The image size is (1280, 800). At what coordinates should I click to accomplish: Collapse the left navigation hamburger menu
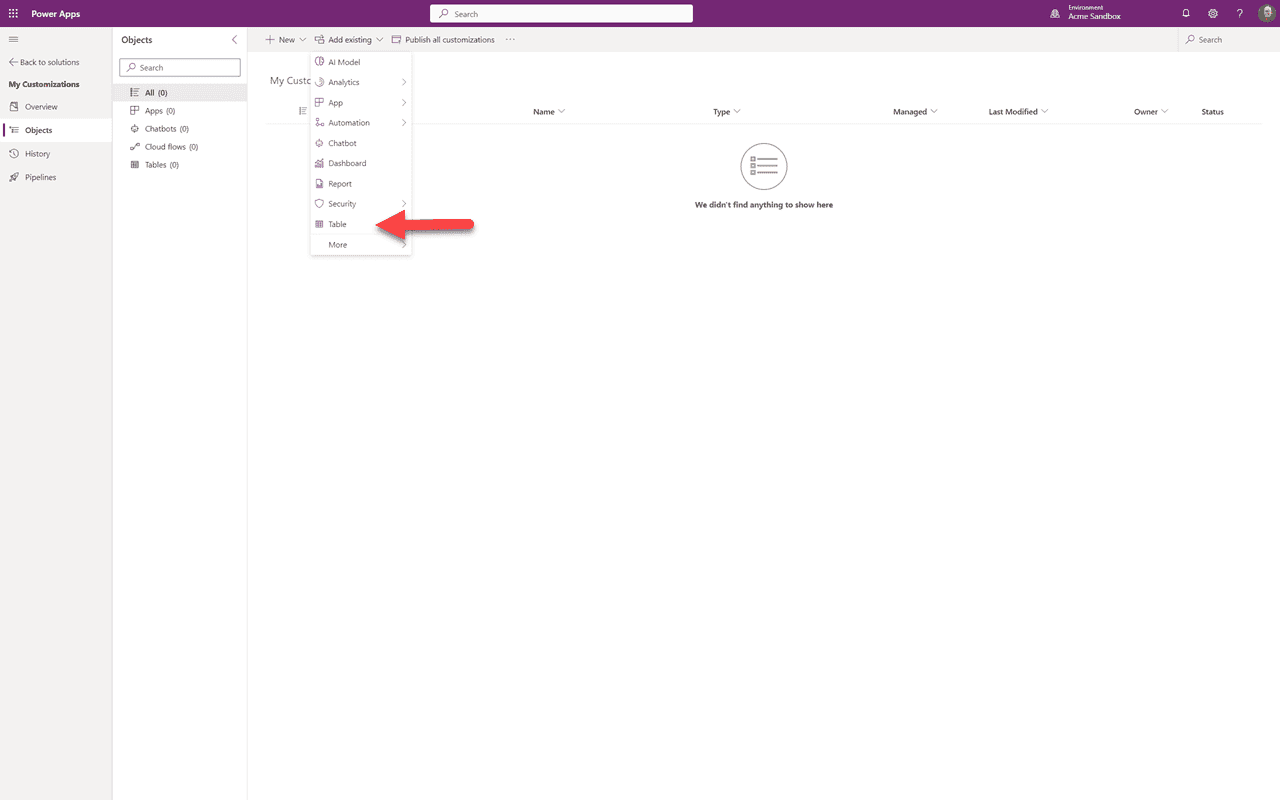(x=13, y=39)
